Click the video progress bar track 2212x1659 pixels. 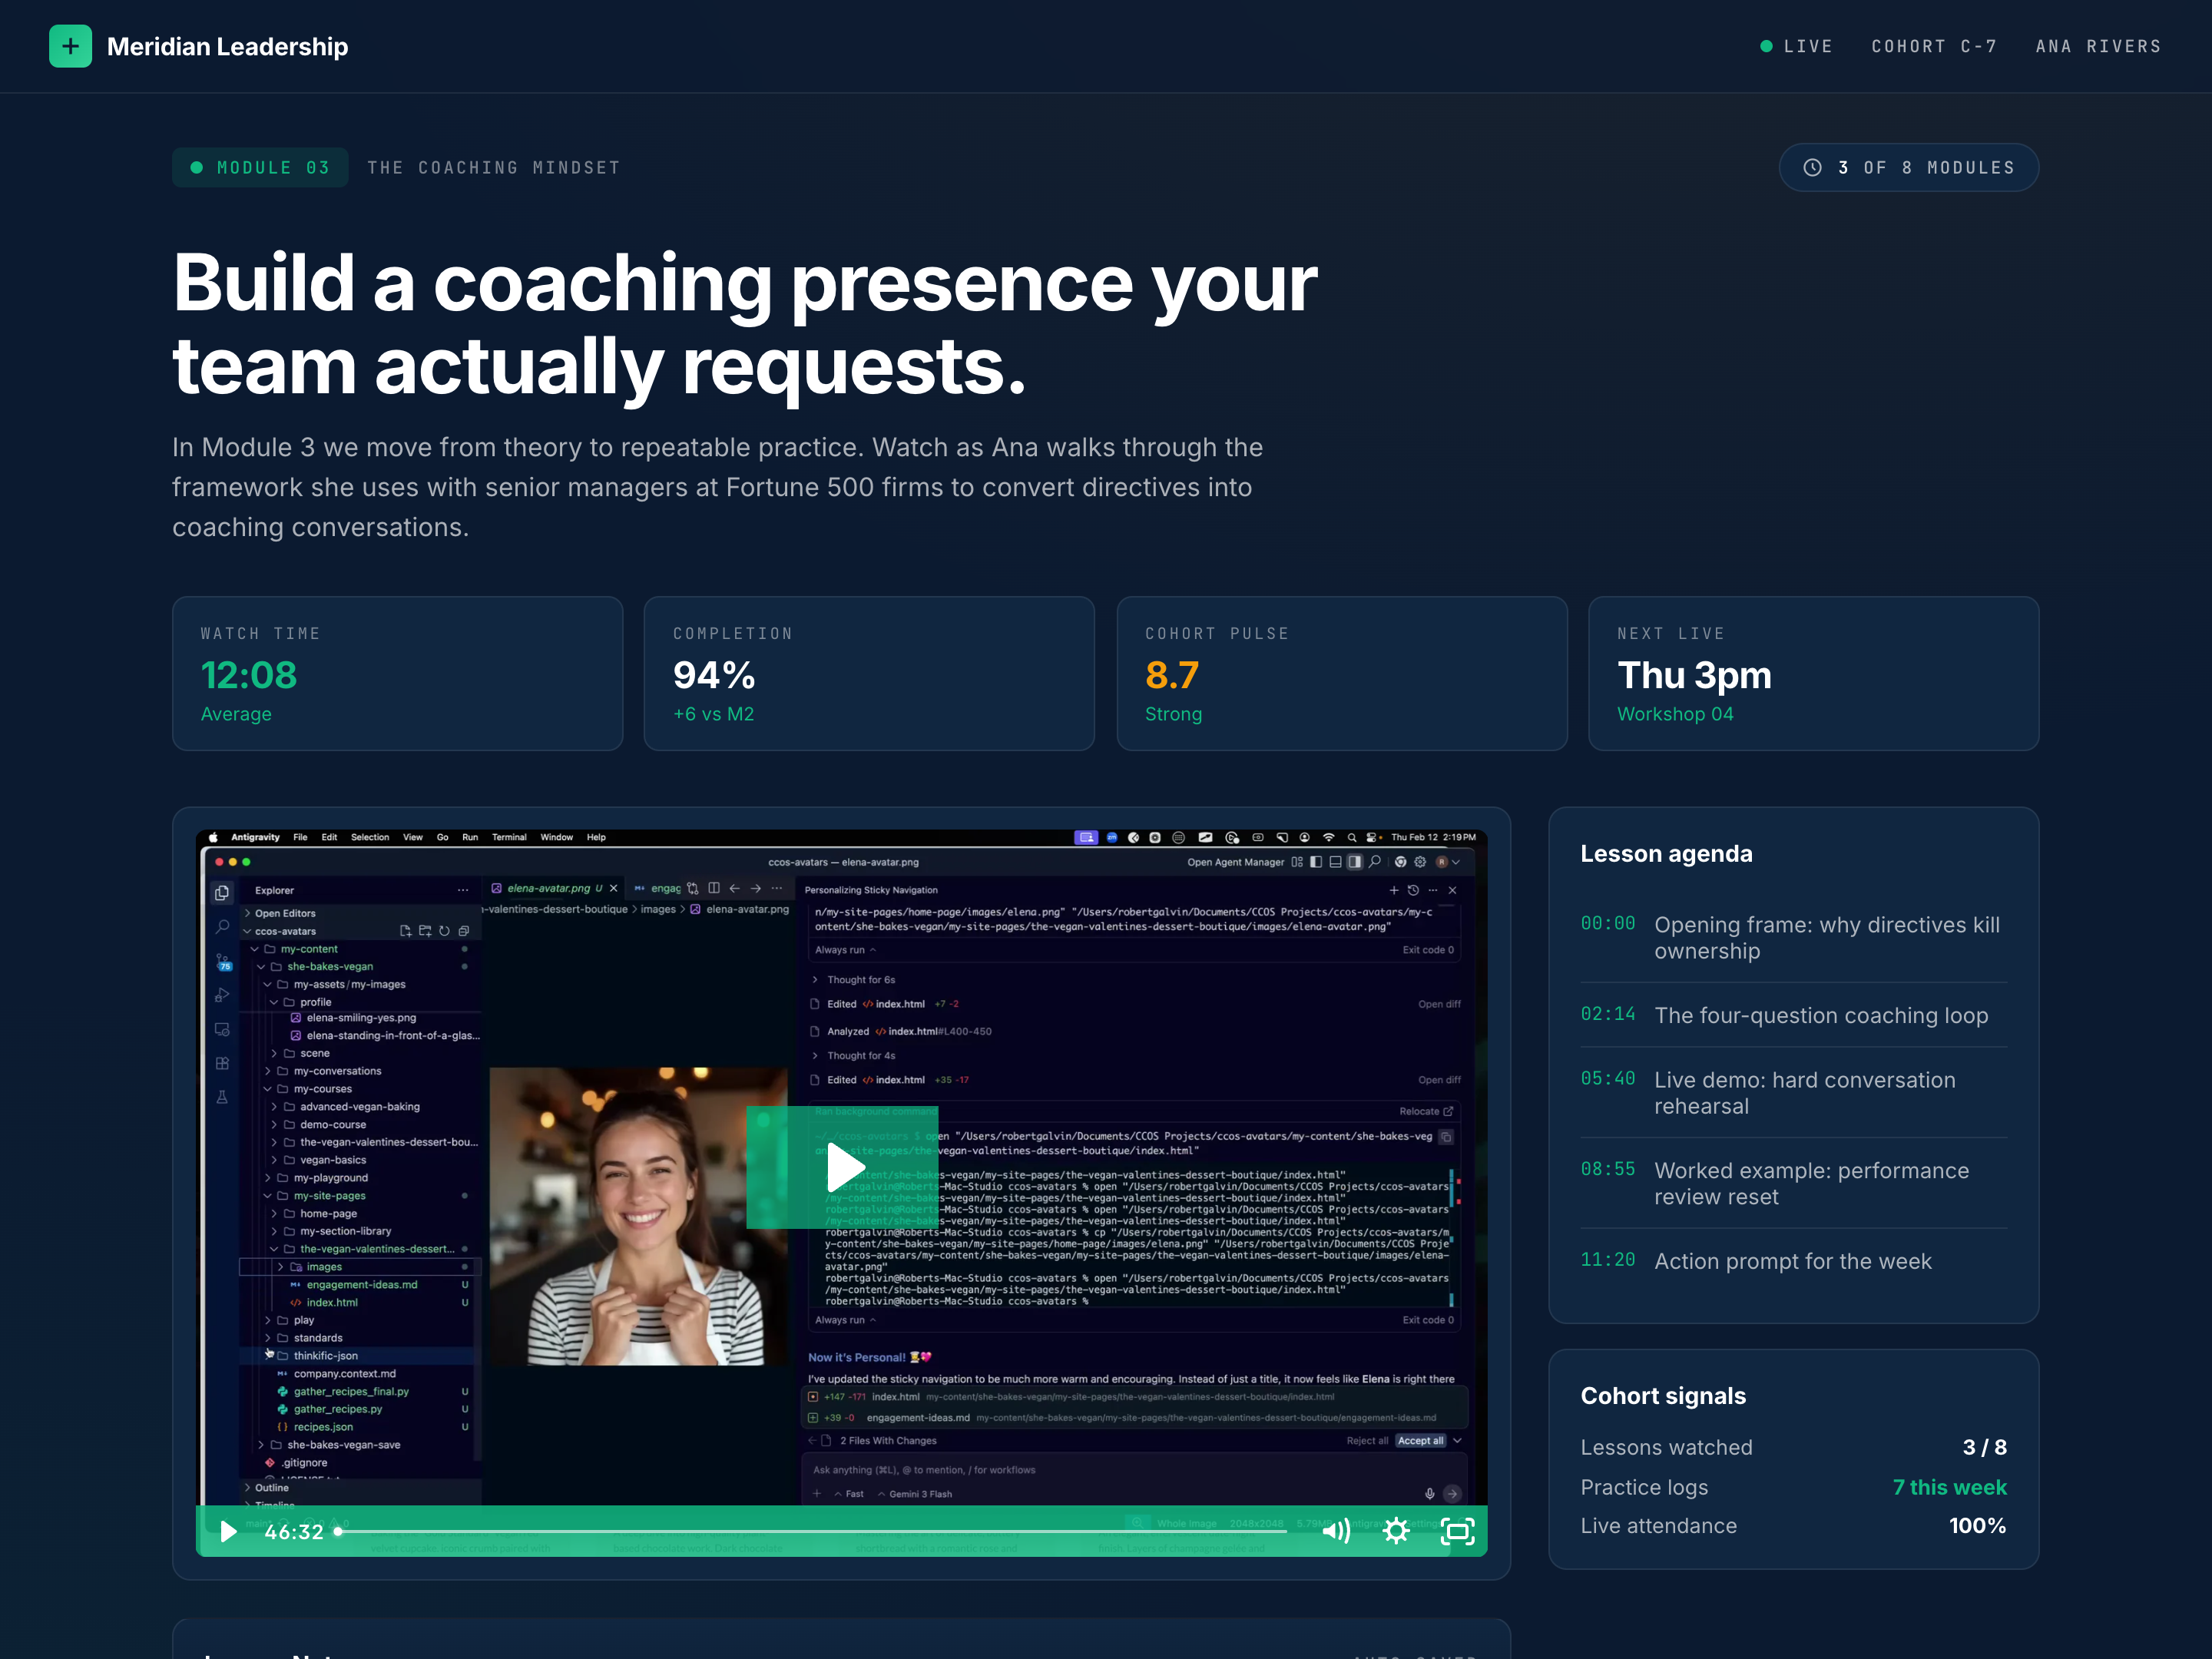(812, 1531)
